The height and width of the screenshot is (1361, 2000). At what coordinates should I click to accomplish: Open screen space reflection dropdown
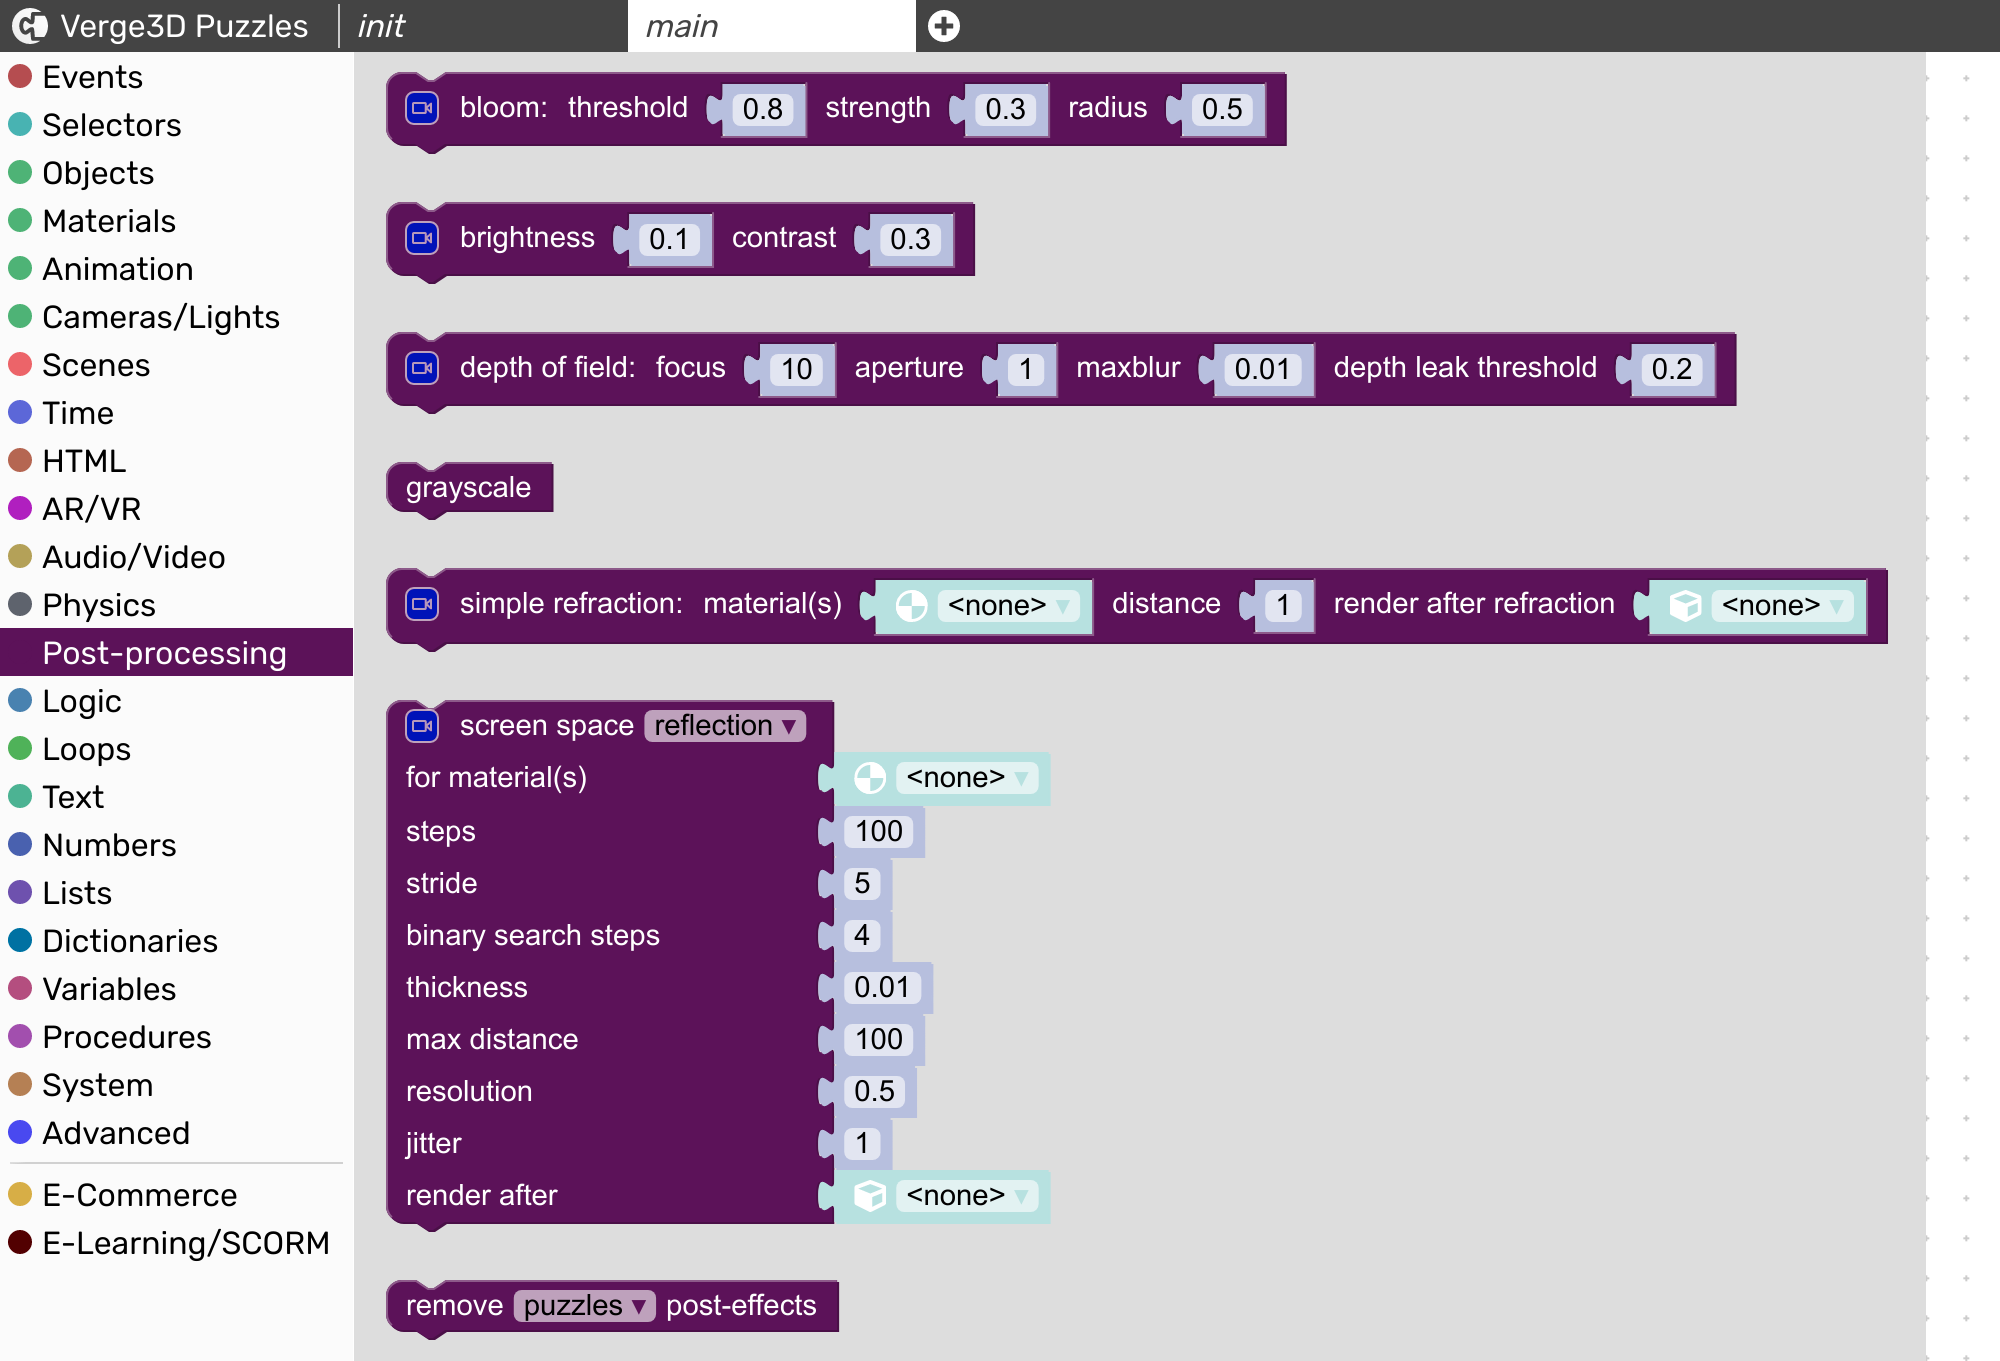pyautogui.click(x=725, y=726)
